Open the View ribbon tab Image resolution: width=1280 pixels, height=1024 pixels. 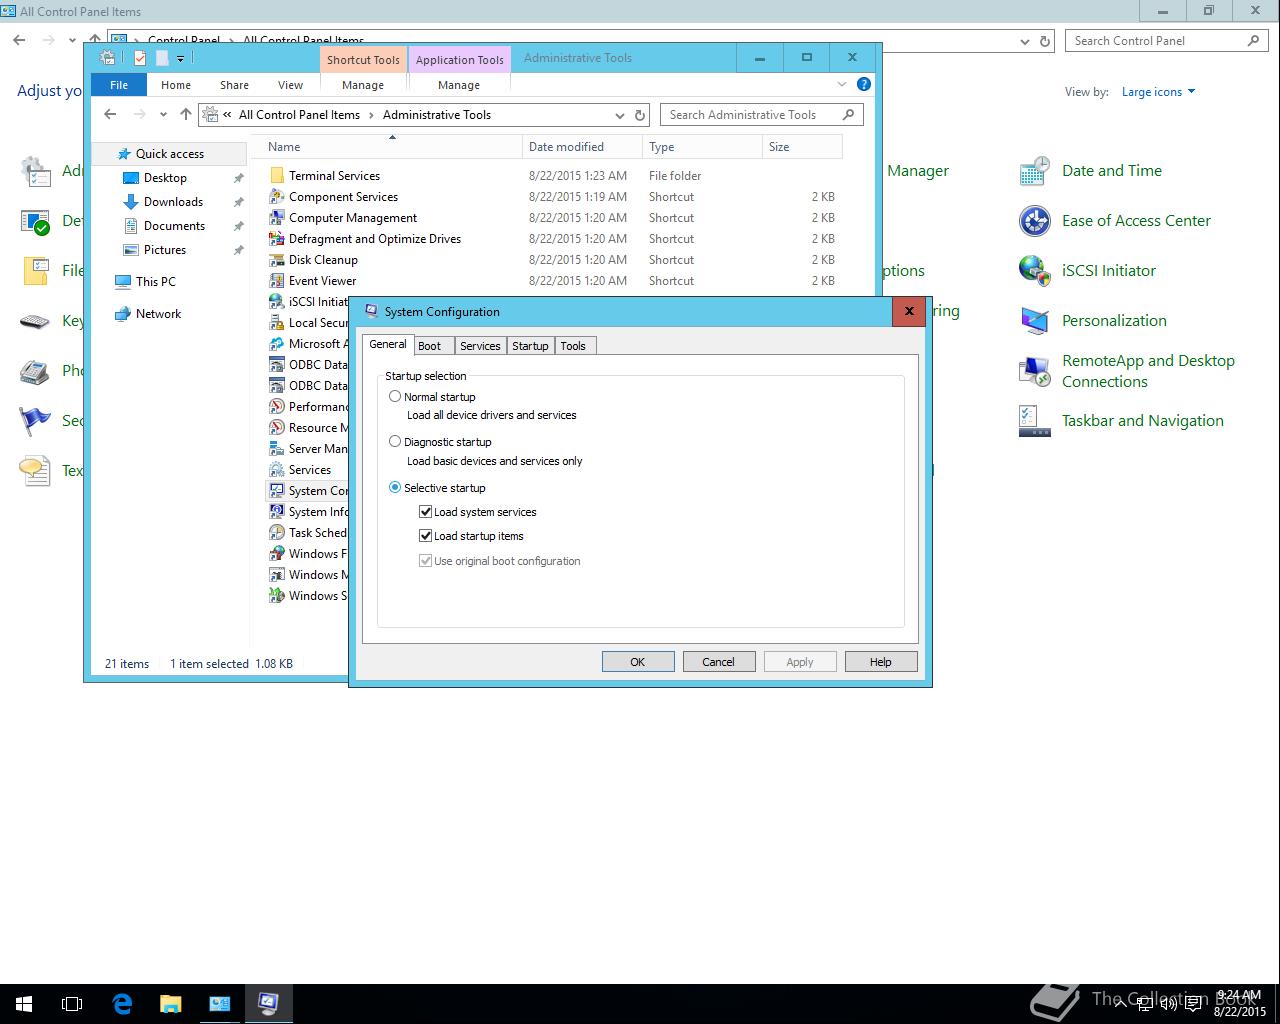click(x=290, y=85)
